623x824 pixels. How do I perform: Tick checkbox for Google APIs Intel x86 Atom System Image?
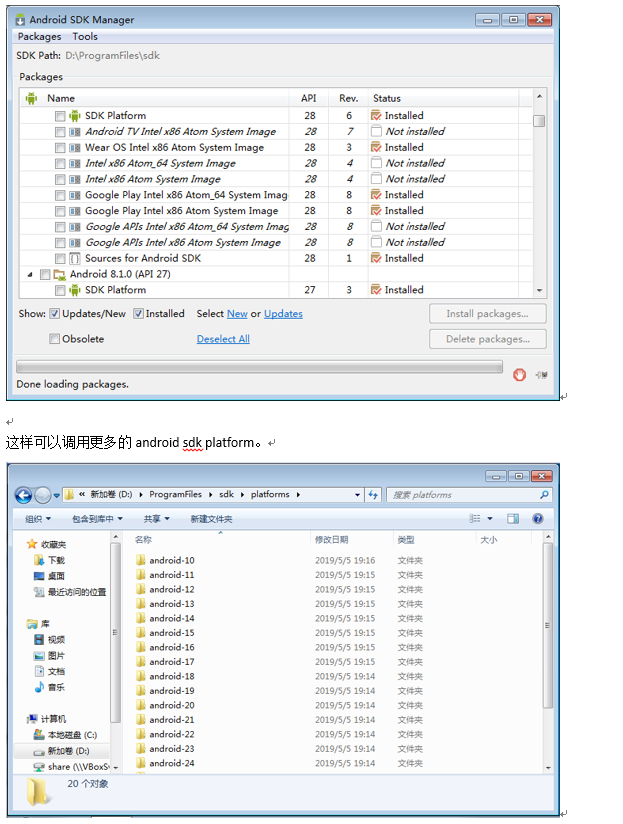[x=60, y=243]
